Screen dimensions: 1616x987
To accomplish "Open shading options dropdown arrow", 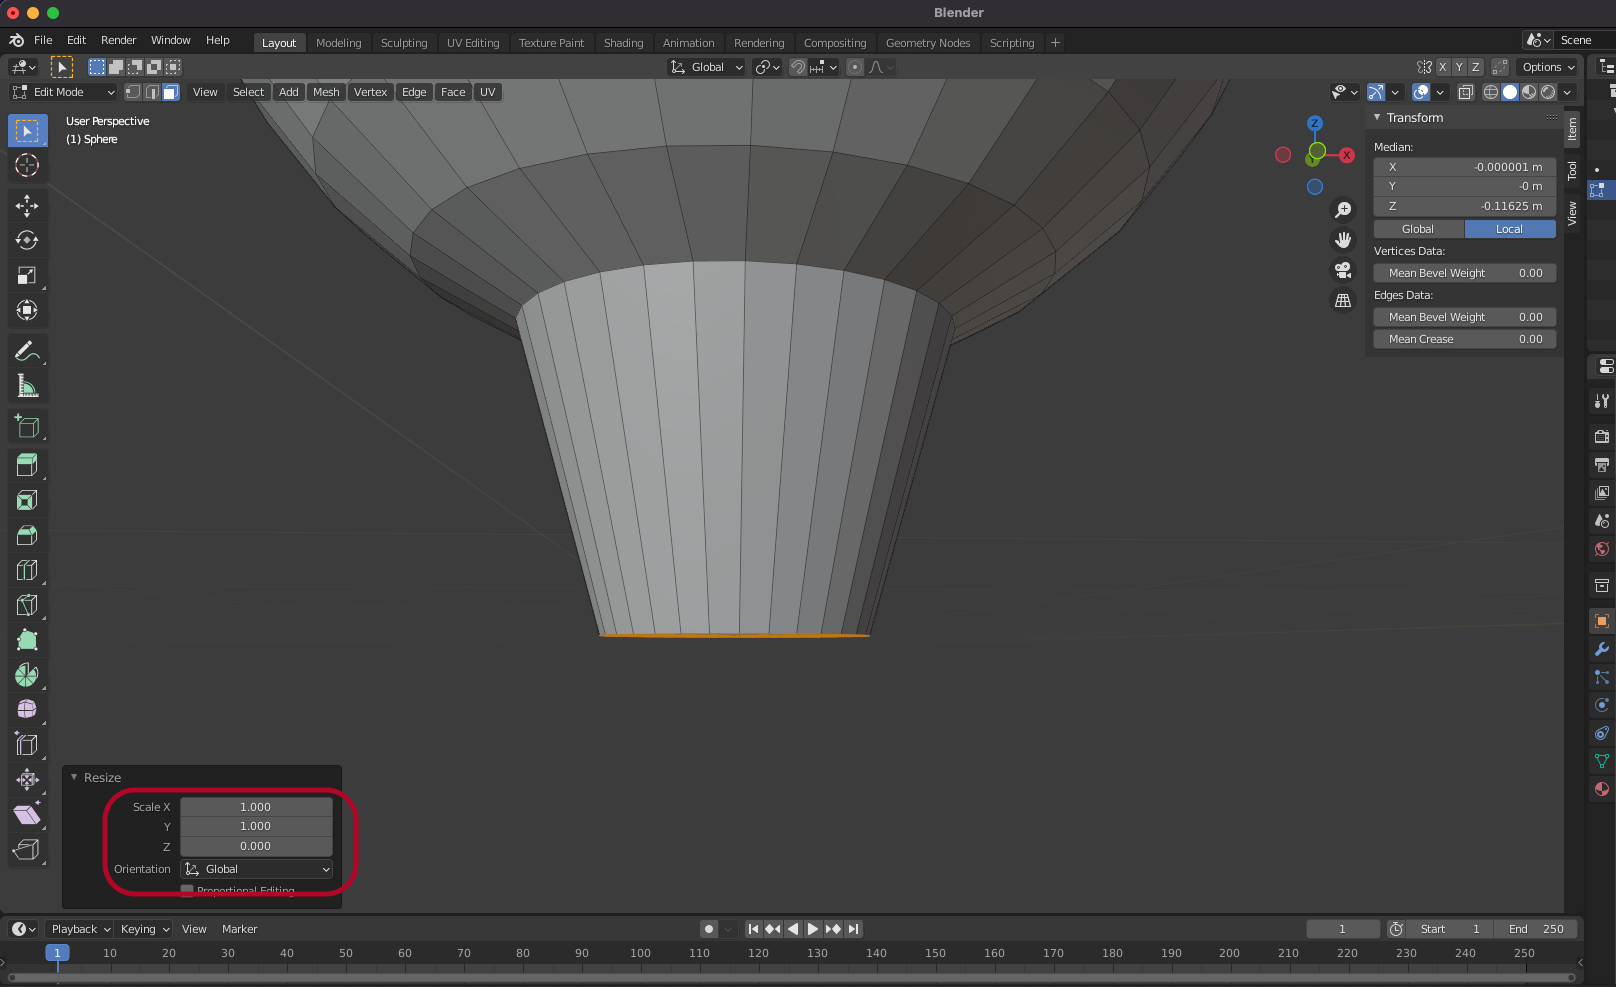I will 1567,92.
